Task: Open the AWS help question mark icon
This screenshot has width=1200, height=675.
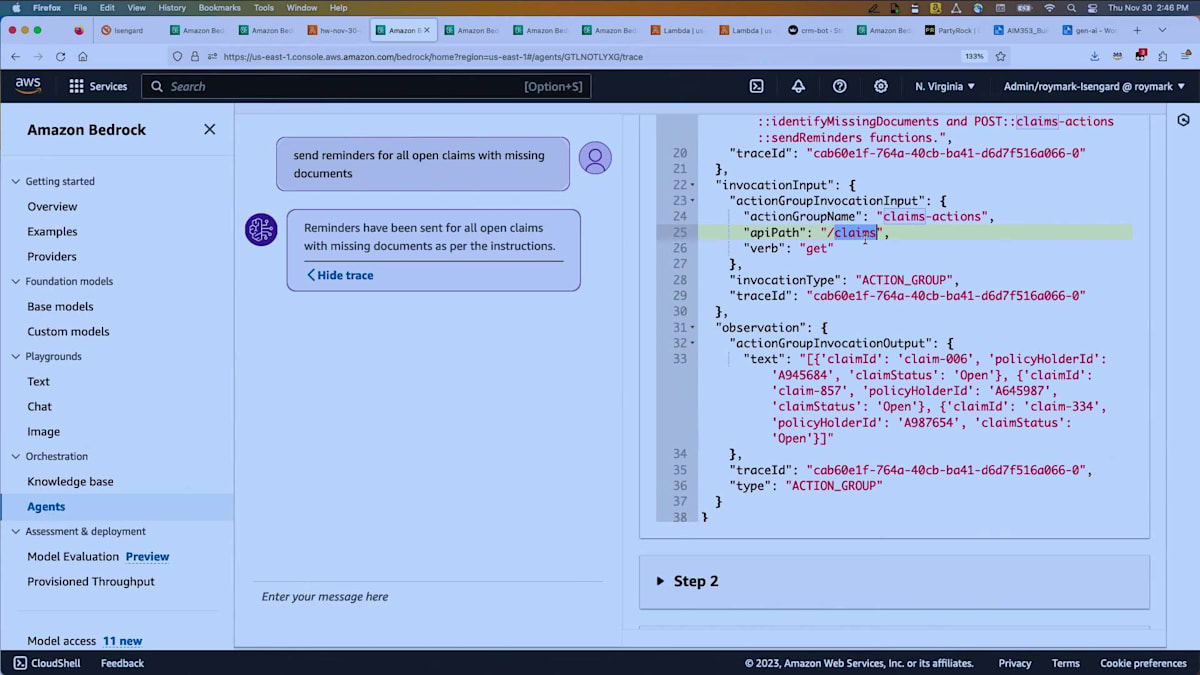Action: coord(840,86)
